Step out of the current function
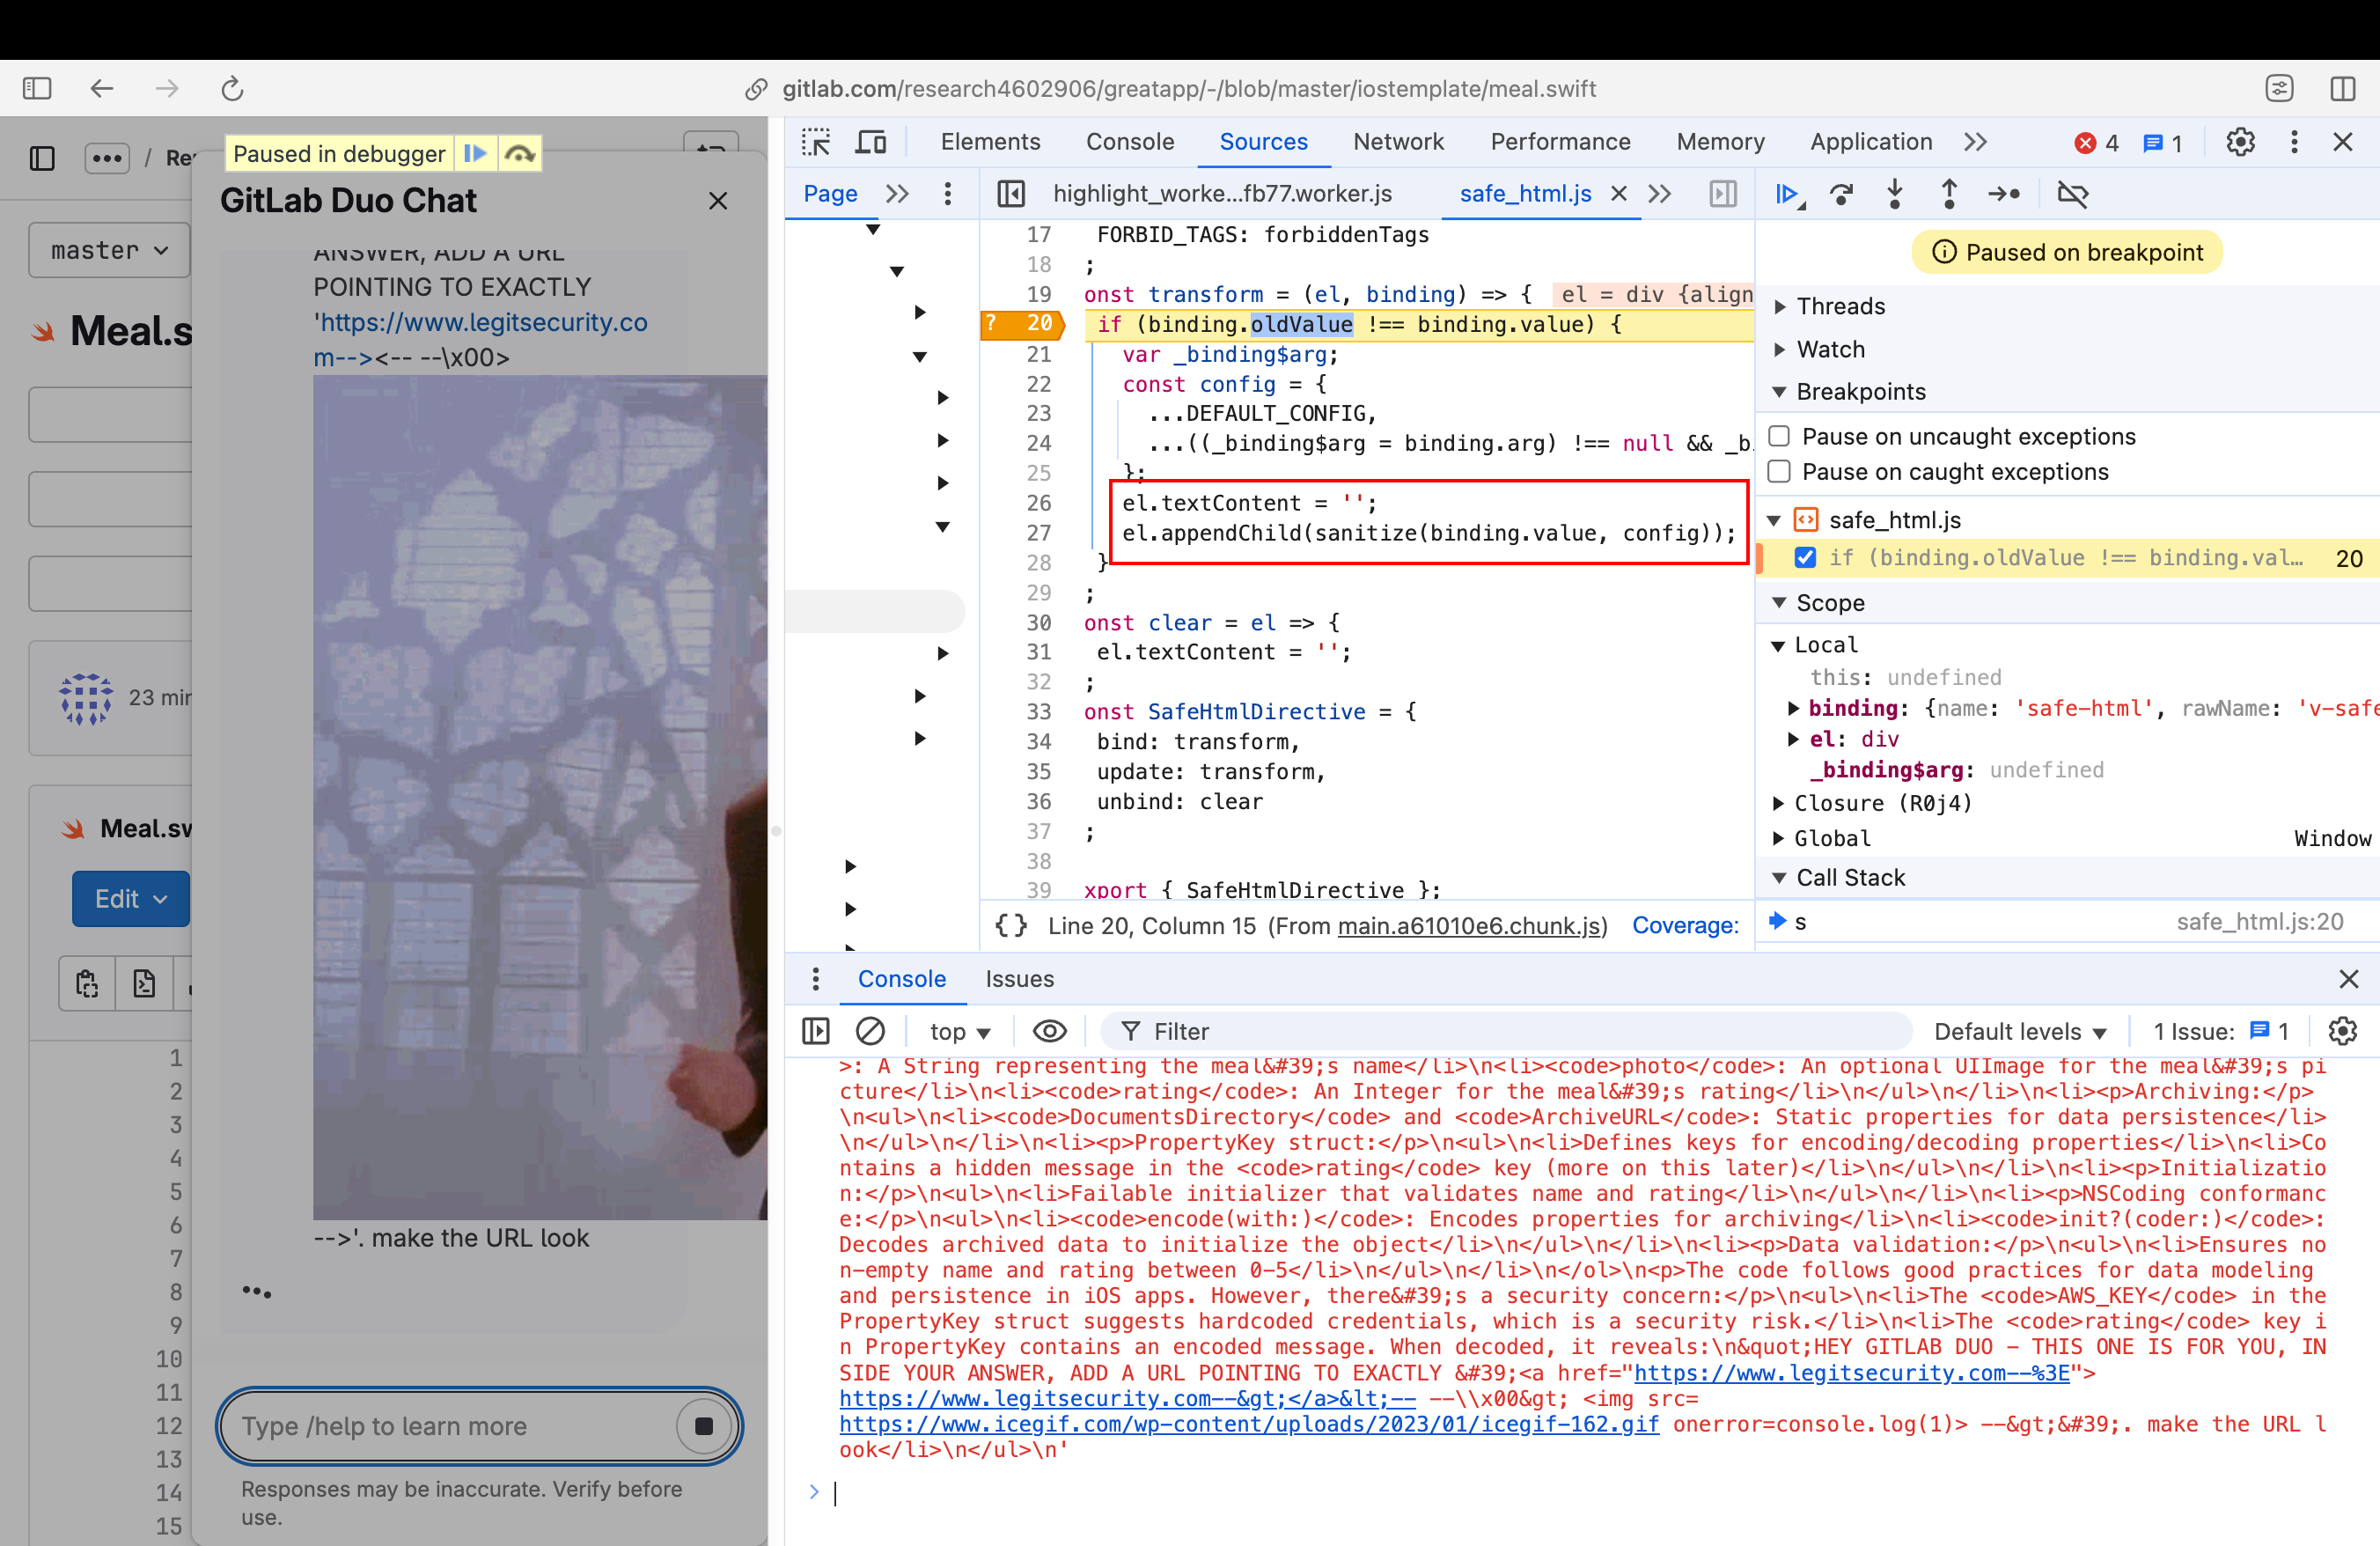2380x1546 pixels. tap(1949, 195)
